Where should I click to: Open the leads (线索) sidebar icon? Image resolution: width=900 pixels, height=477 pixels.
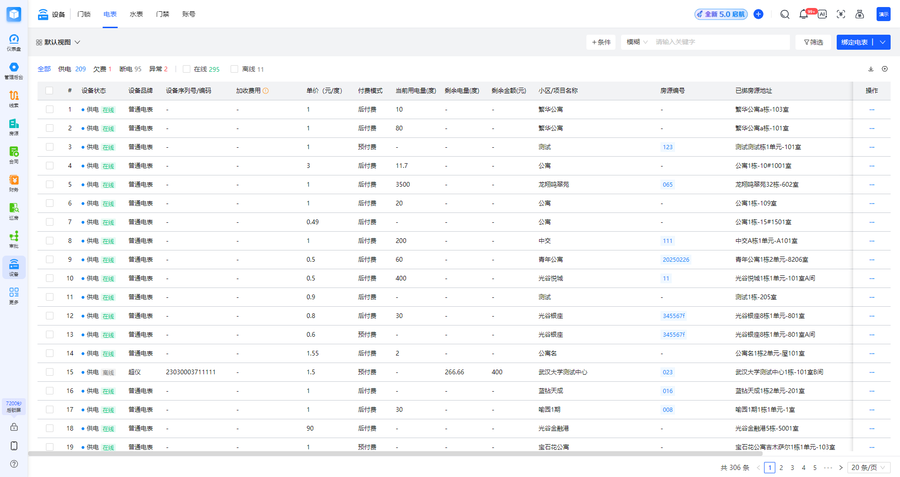pyautogui.click(x=14, y=99)
